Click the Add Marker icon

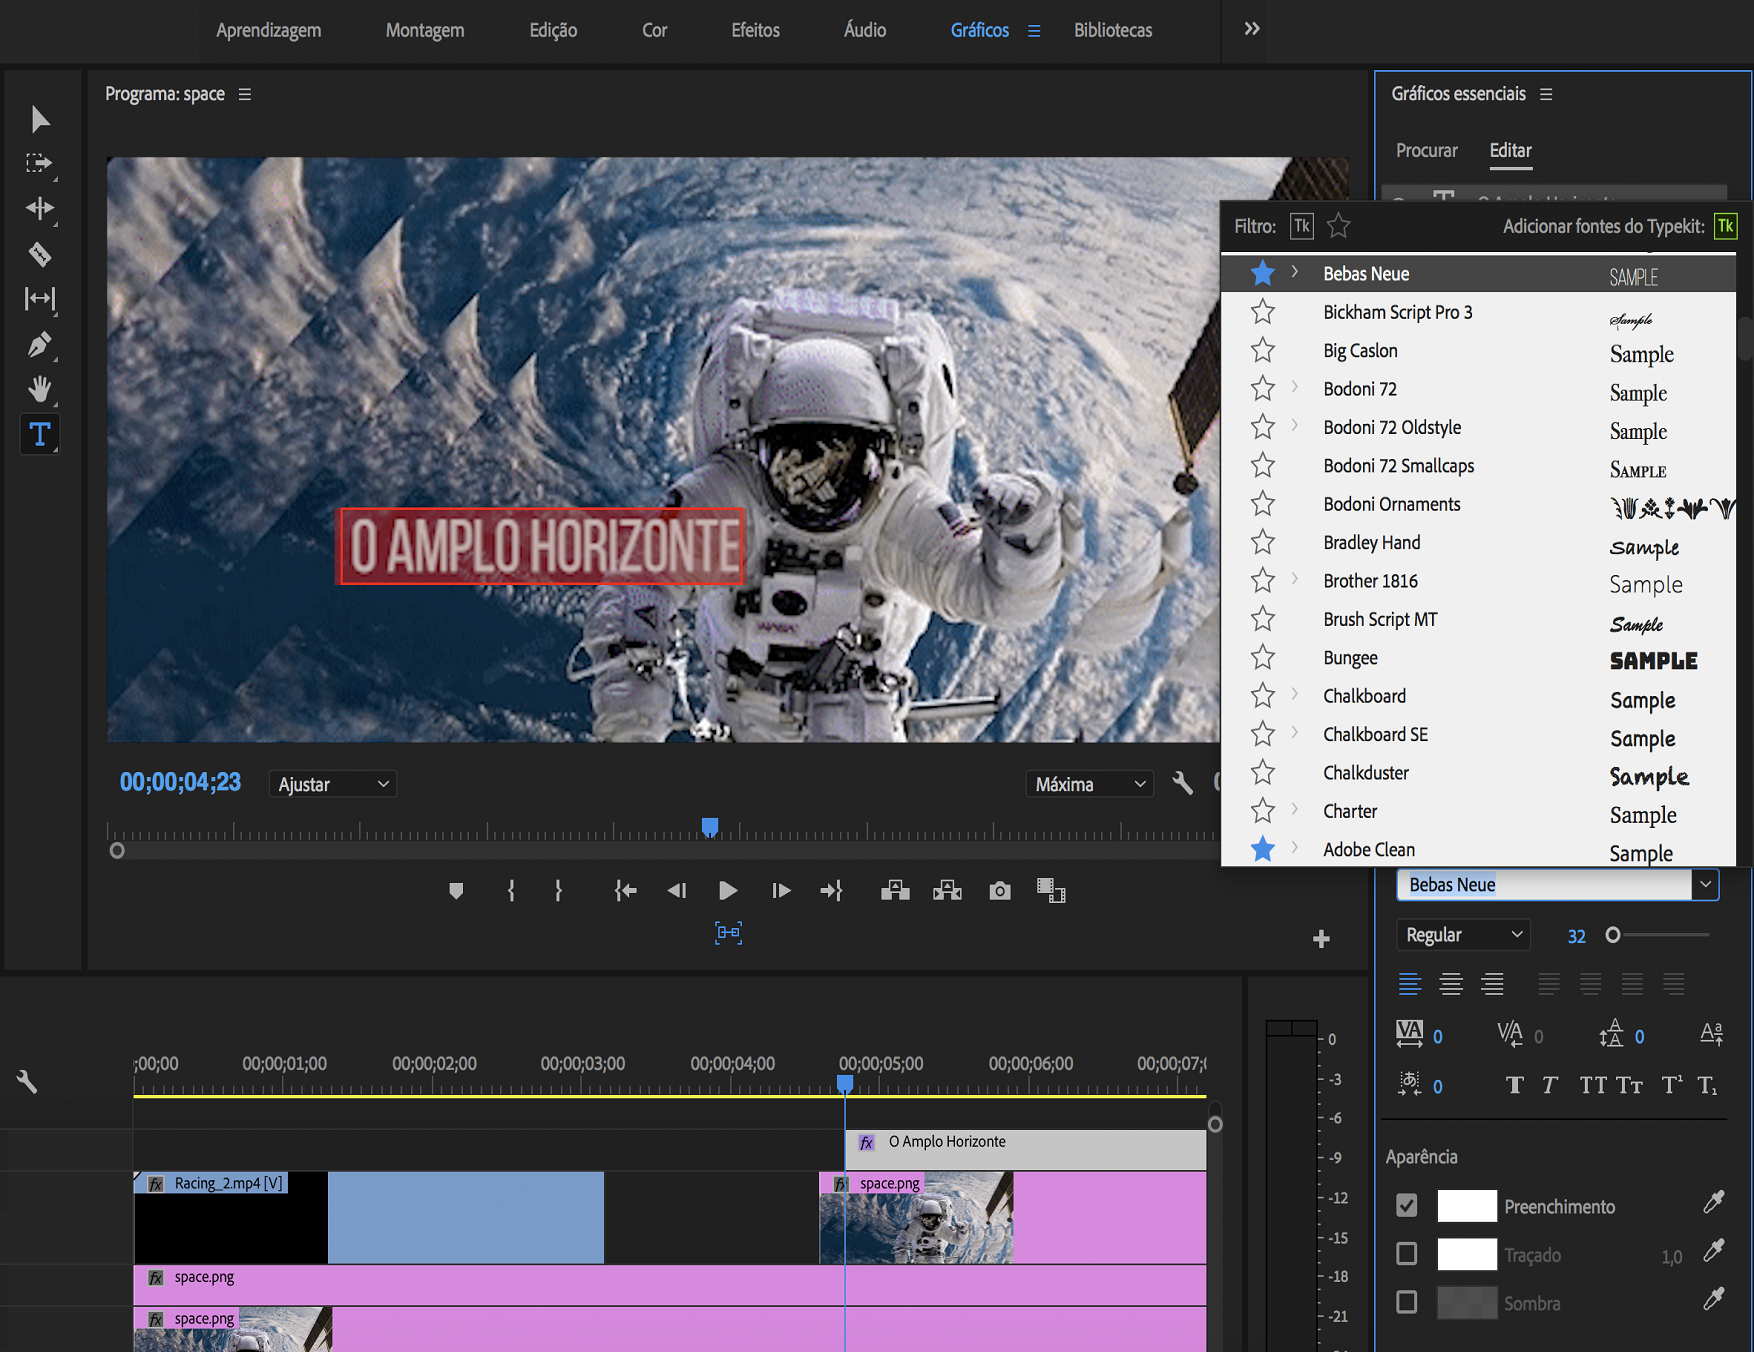[456, 891]
